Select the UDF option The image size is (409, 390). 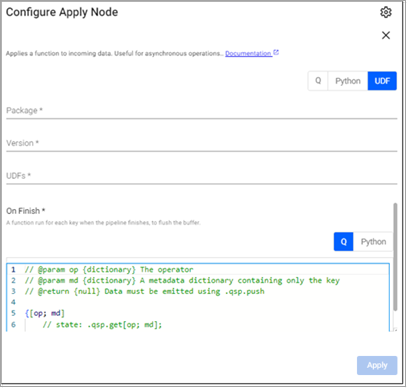(382, 81)
